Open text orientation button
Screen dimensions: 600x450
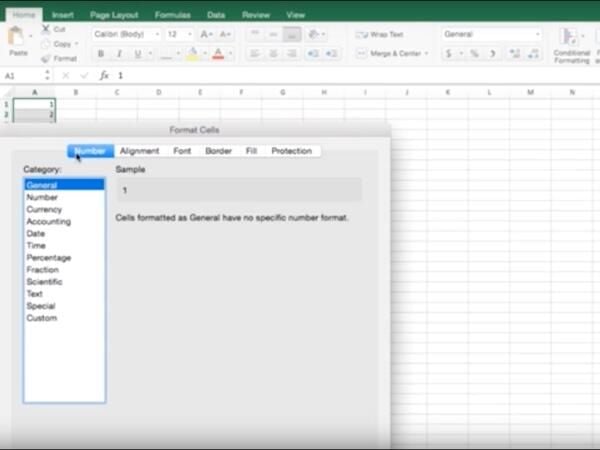(314, 34)
